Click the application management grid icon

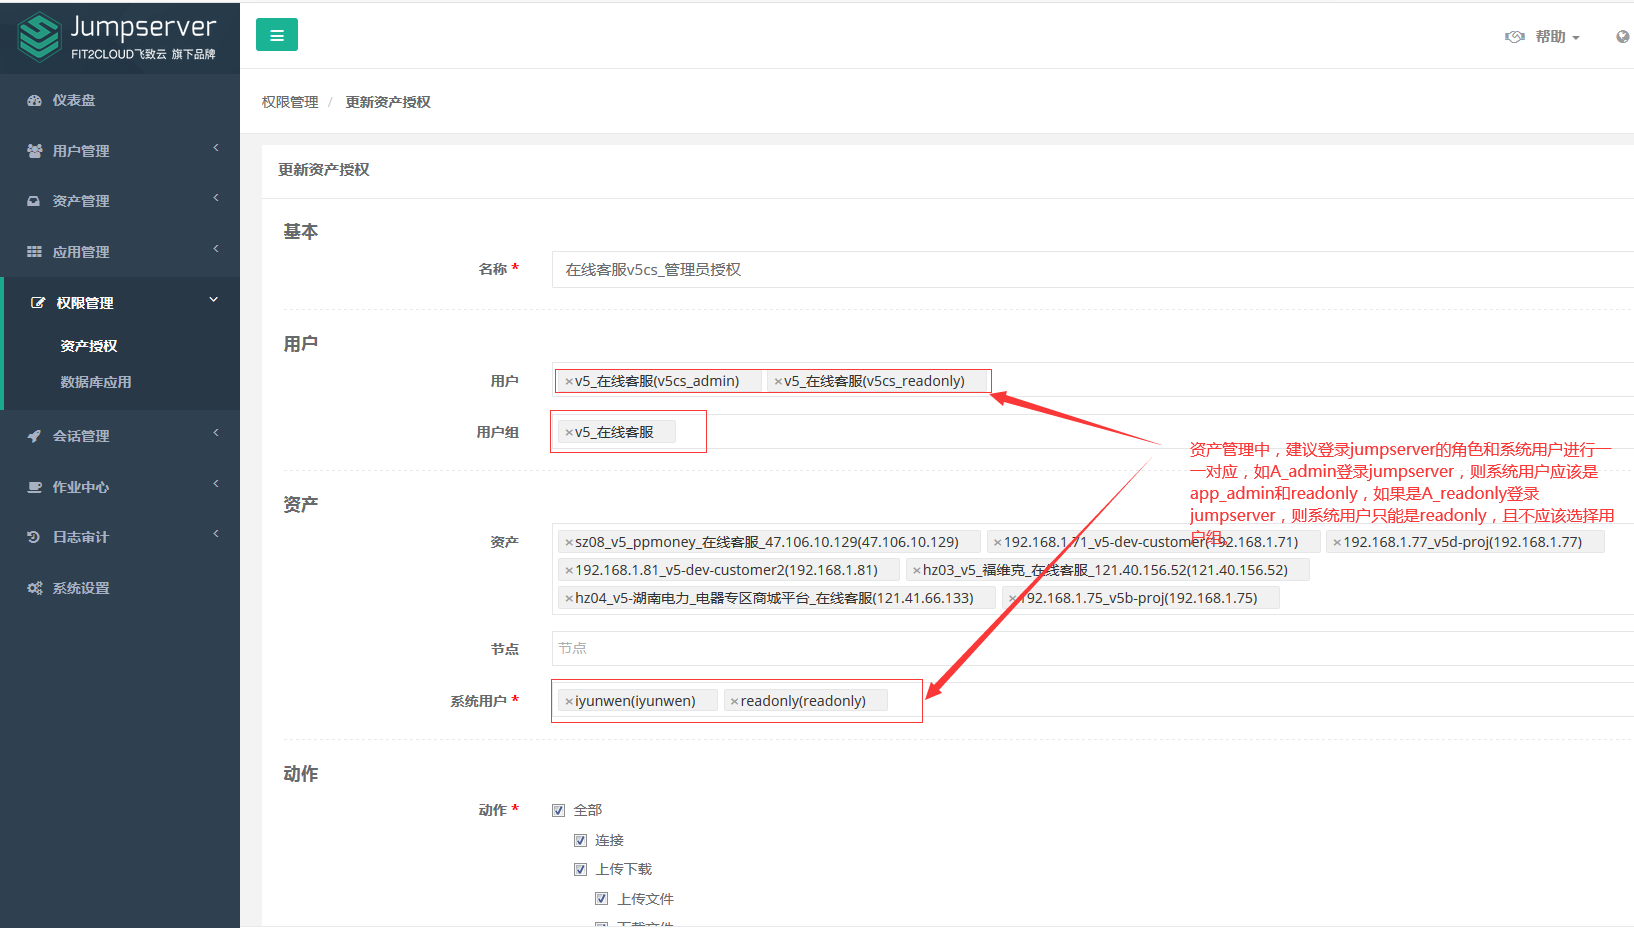tap(34, 252)
